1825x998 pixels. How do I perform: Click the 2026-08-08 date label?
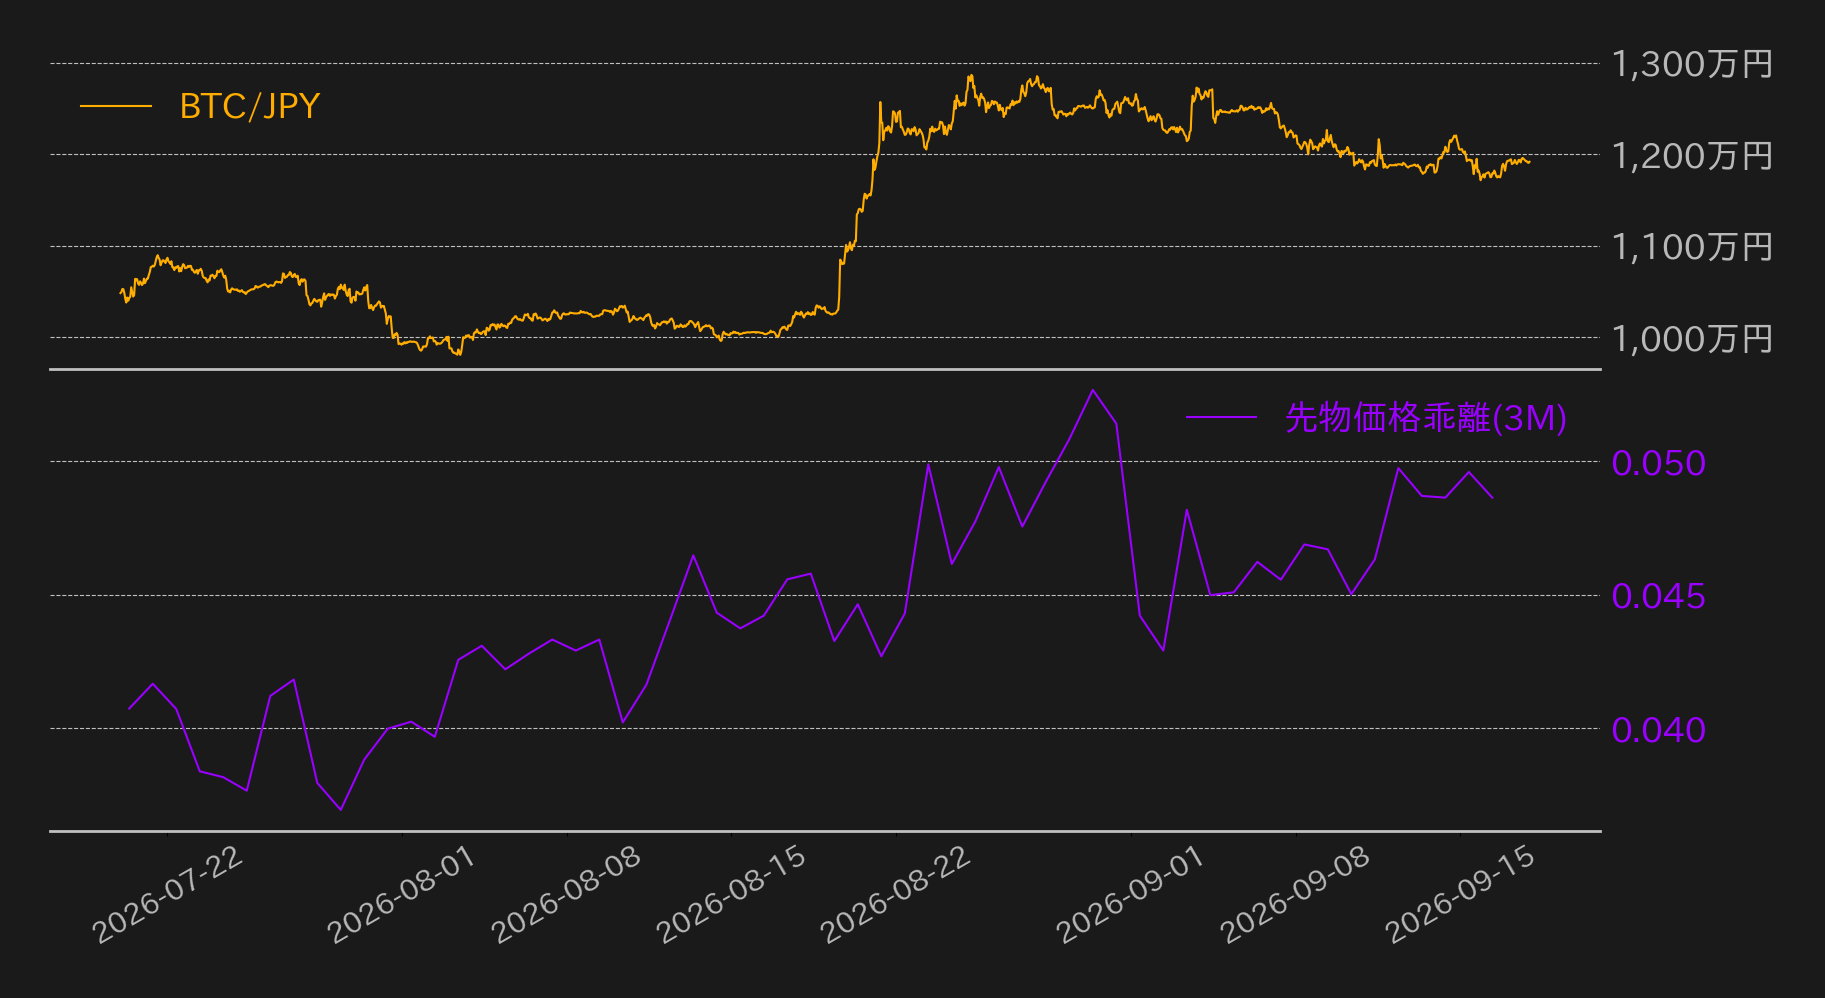coord(567,894)
